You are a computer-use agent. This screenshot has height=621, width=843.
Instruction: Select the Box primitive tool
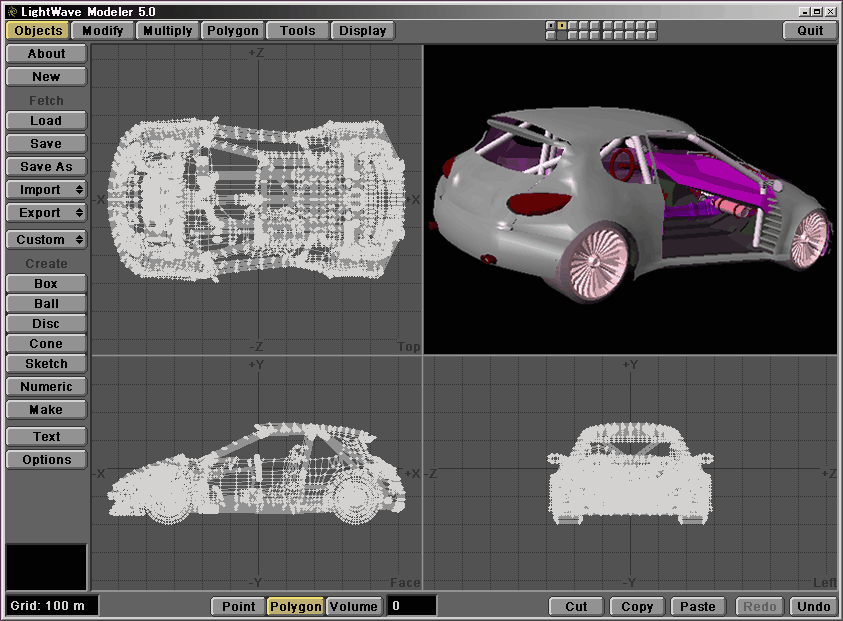click(46, 284)
